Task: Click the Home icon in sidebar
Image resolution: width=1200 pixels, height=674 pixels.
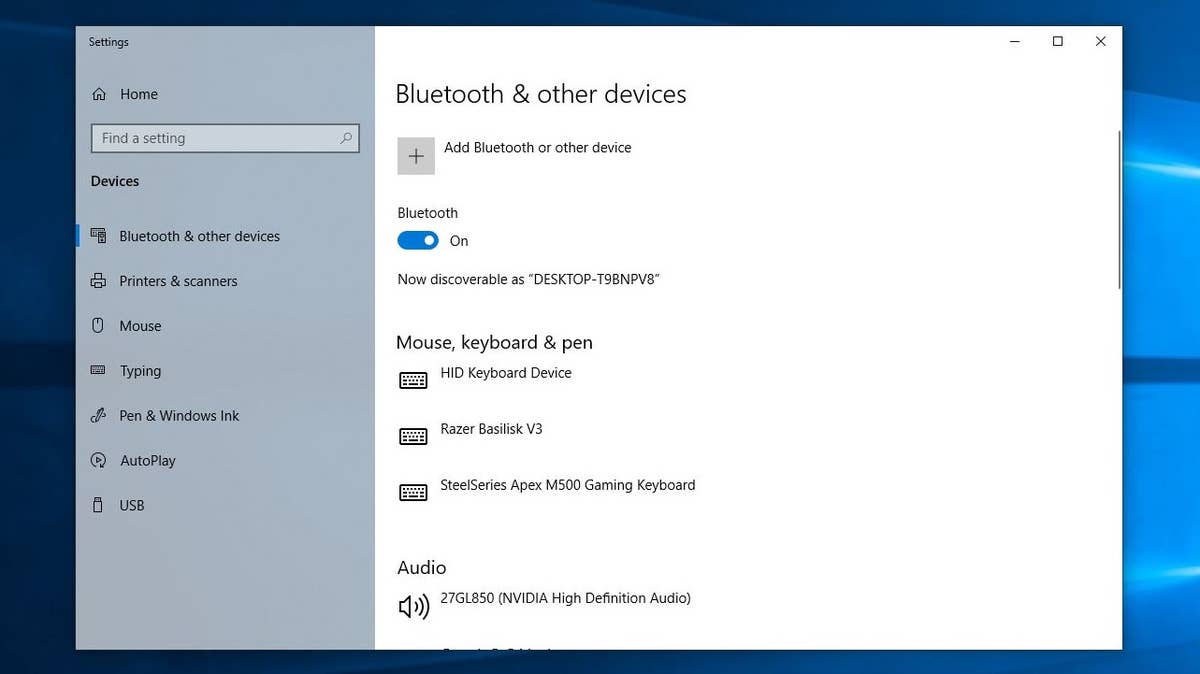Action: tap(99, 94)
